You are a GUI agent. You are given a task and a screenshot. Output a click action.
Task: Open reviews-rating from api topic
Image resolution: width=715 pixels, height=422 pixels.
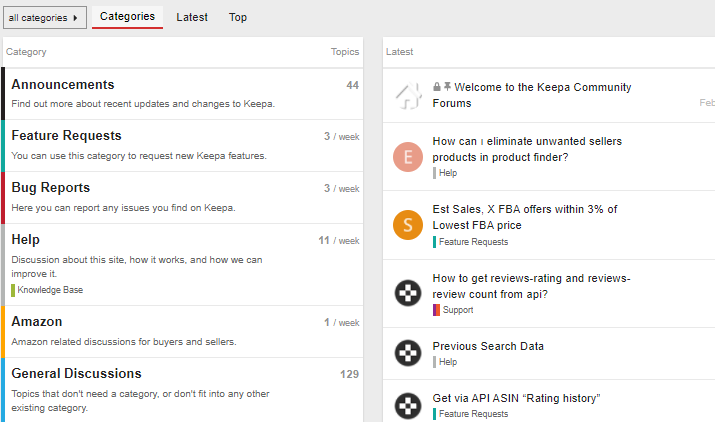point(532,286)
